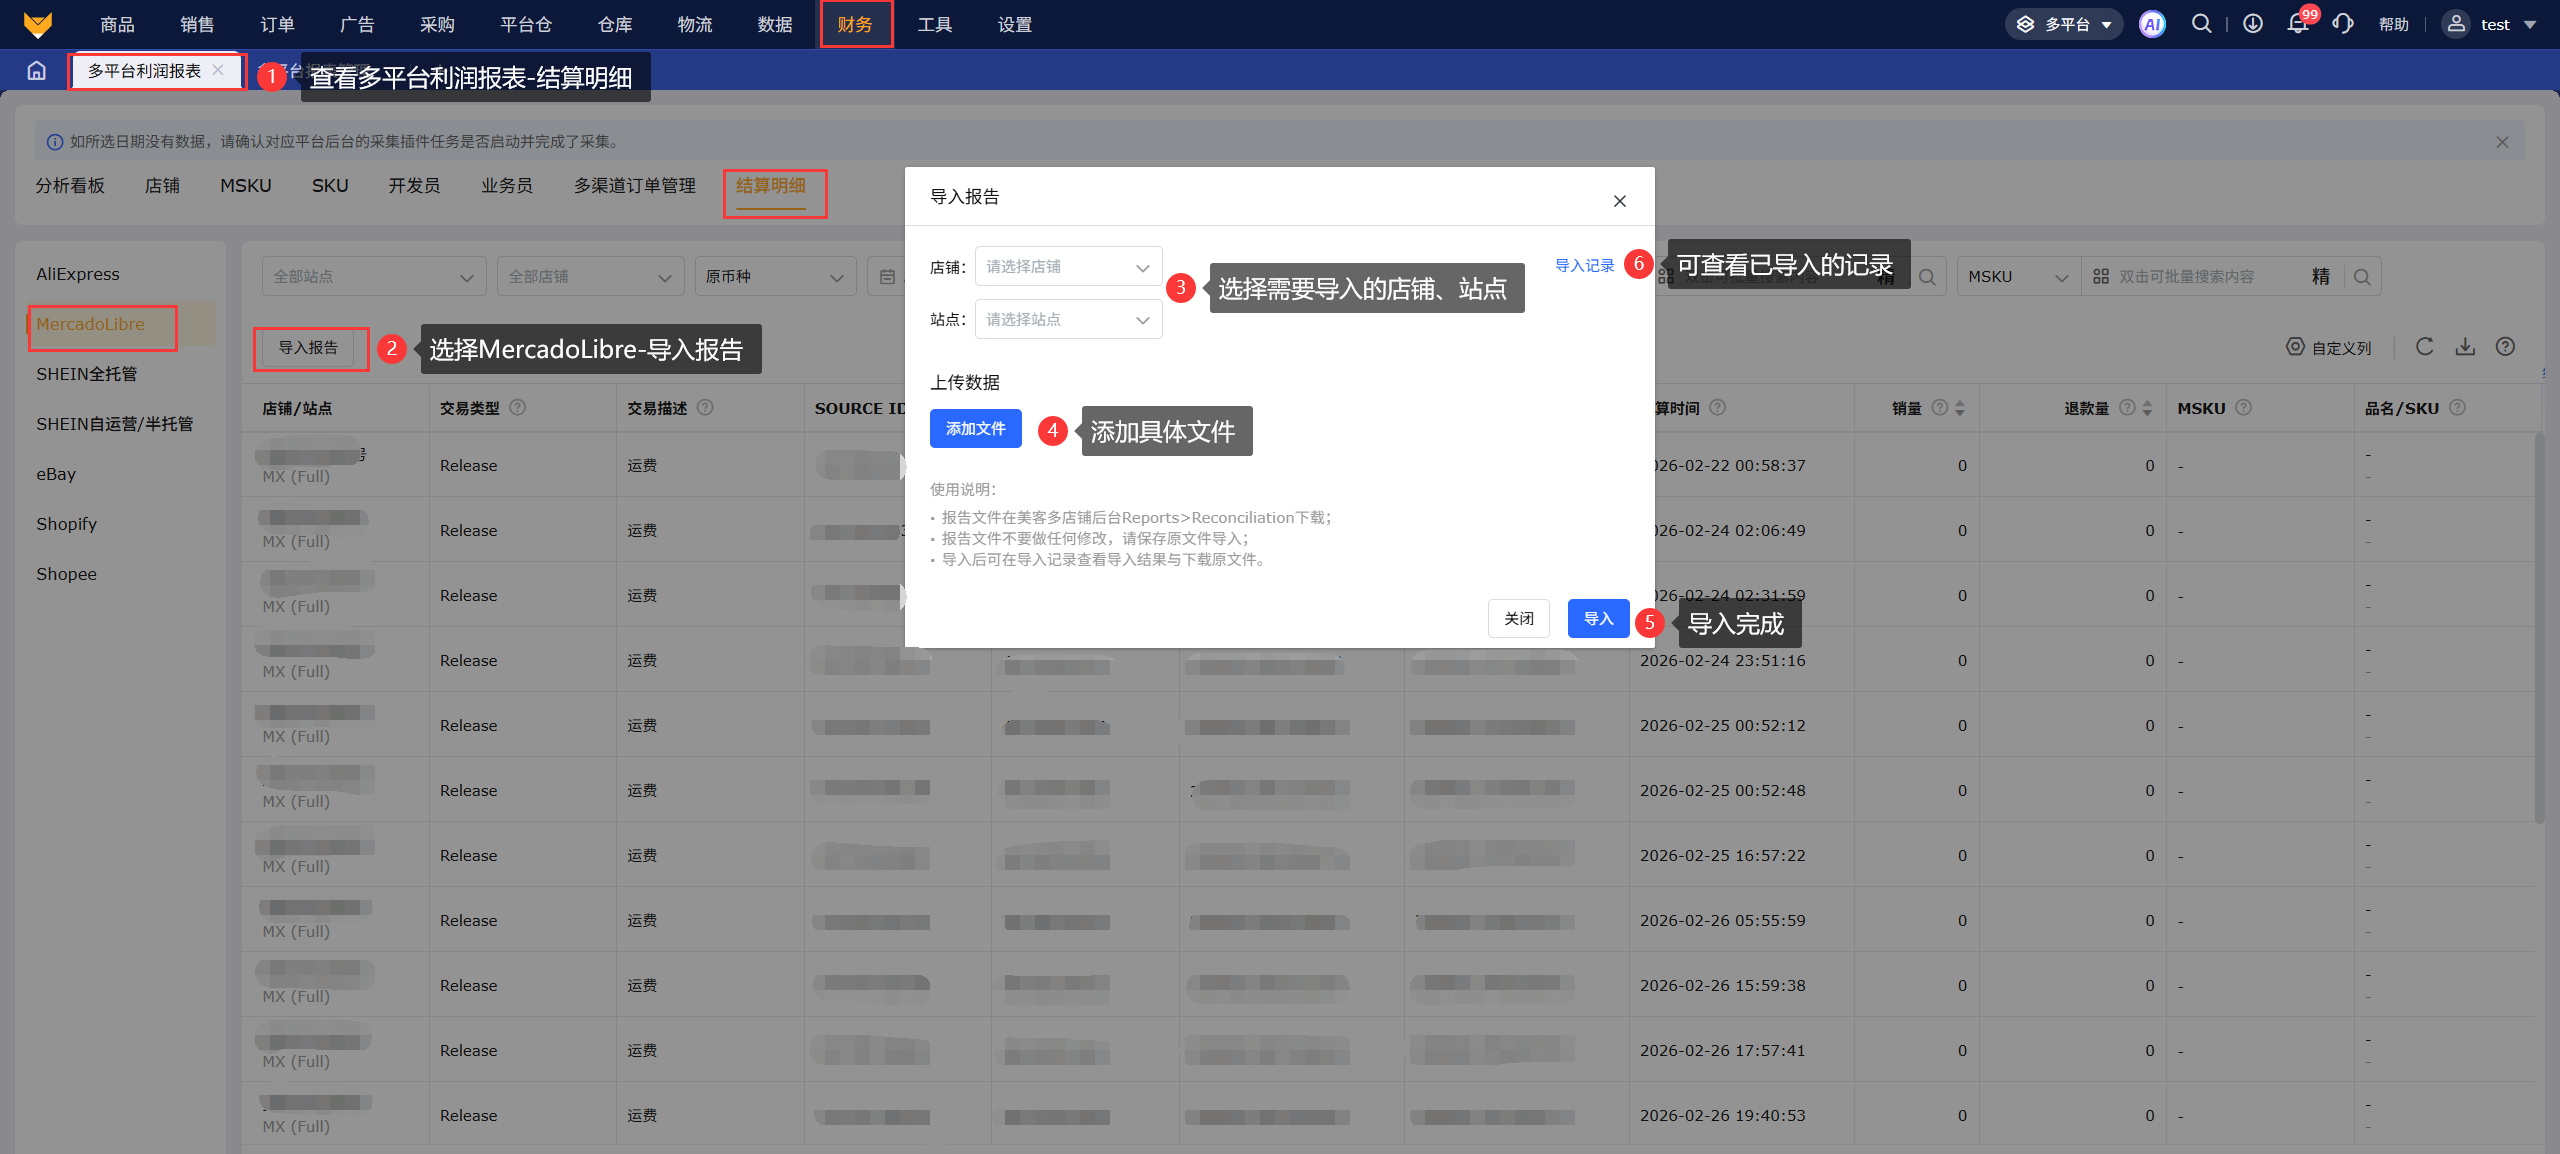Sort by 退款量 column arrows

(x=2147, y=408)
